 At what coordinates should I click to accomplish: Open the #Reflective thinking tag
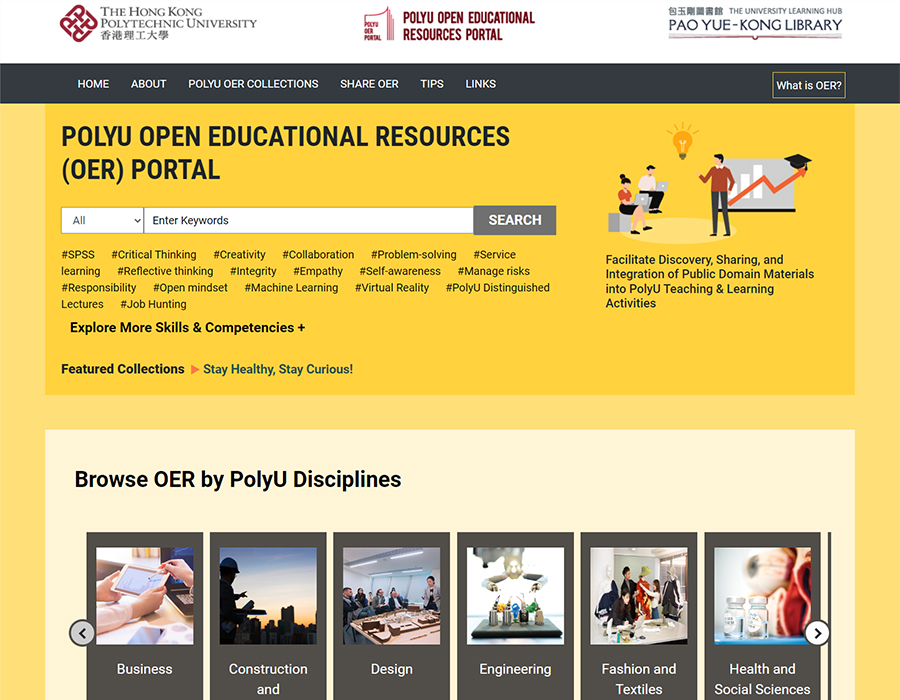165,271
